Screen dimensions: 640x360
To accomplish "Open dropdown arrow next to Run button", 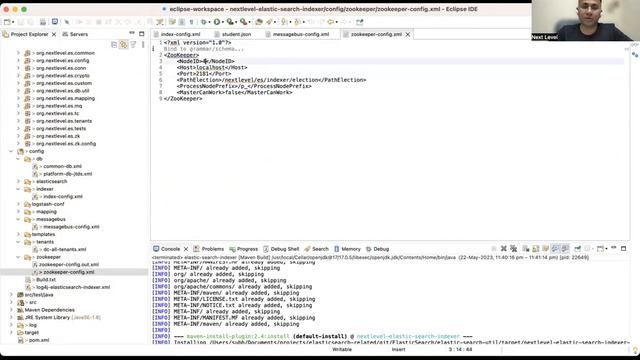I will point(223,22).
